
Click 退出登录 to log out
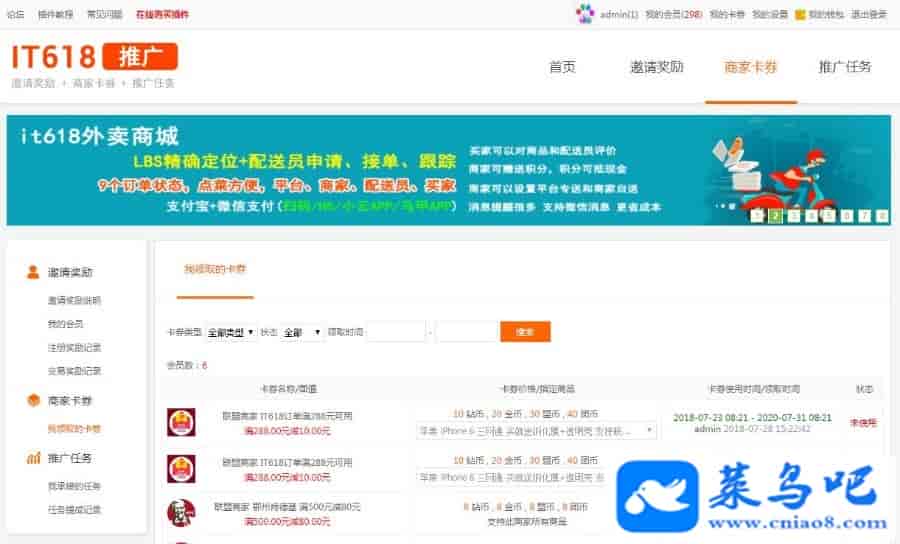pos(869,14)
